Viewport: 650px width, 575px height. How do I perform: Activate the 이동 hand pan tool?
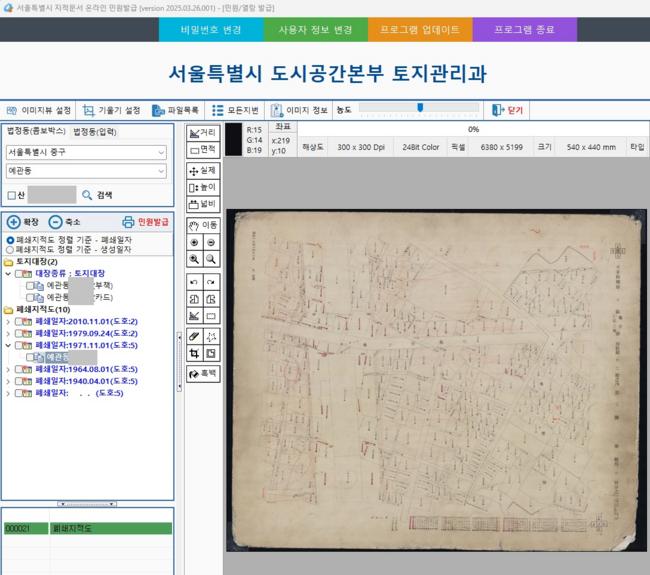pyautogui.click(x=202, y=225)
